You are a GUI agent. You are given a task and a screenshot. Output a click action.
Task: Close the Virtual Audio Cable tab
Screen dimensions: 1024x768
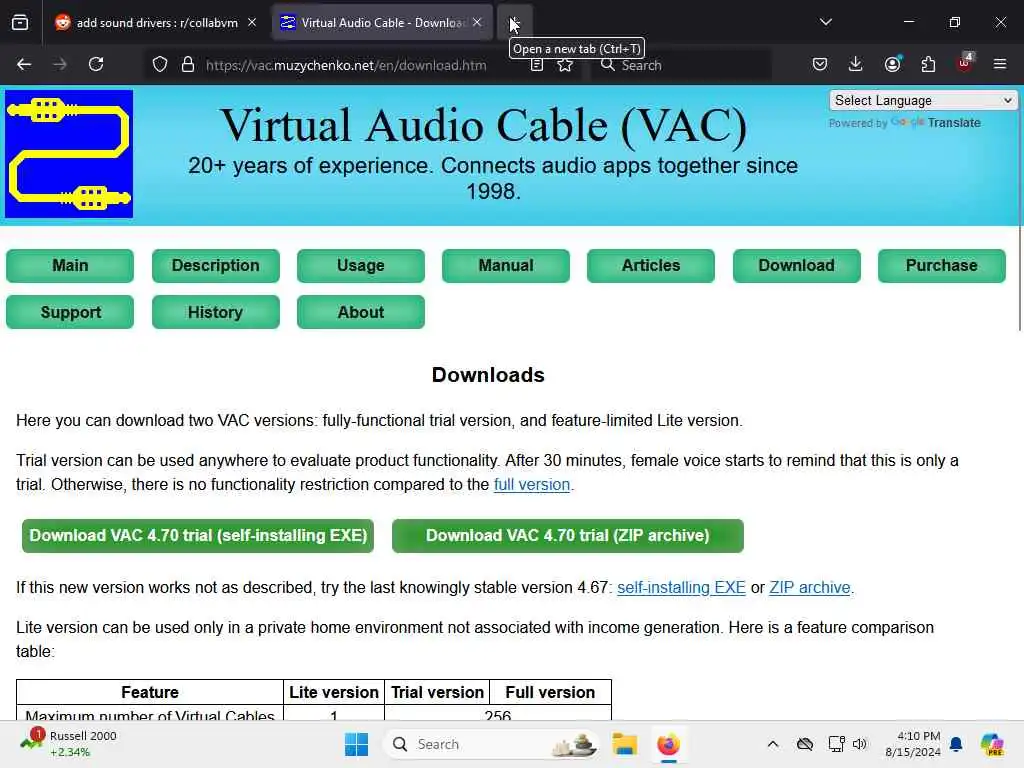click(477, 23)
